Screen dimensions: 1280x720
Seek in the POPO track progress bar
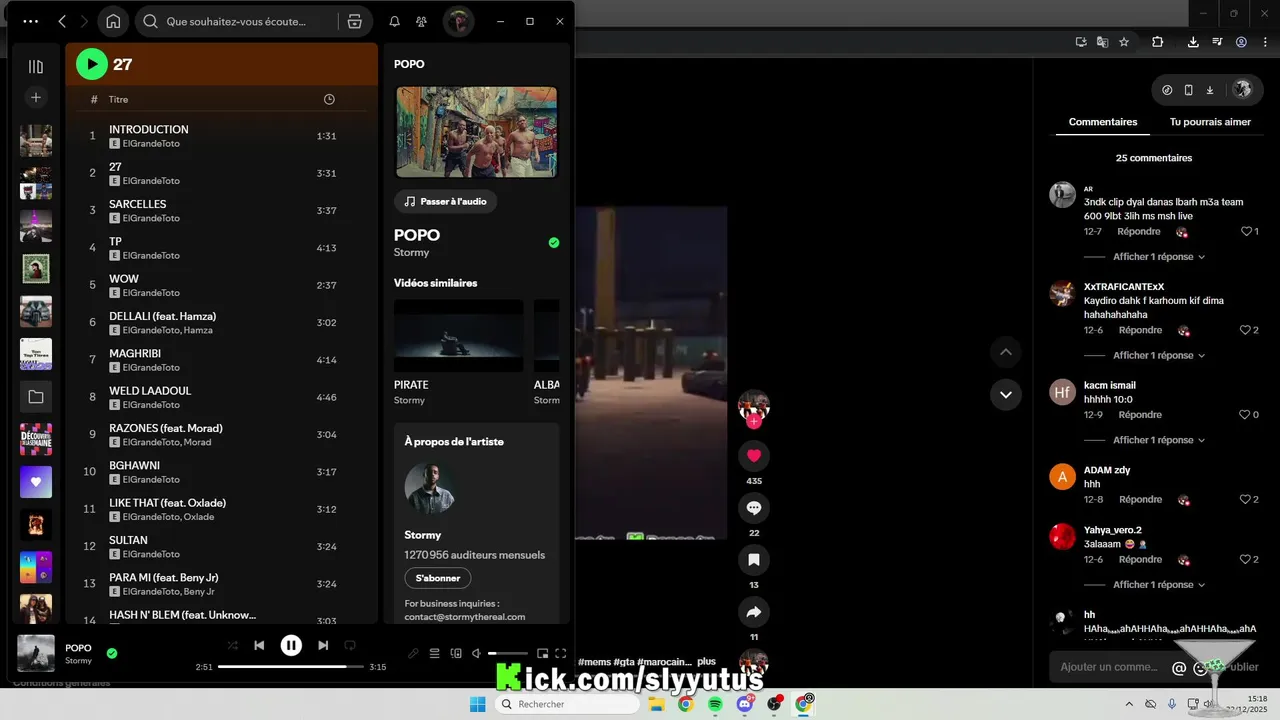(290, 666)
